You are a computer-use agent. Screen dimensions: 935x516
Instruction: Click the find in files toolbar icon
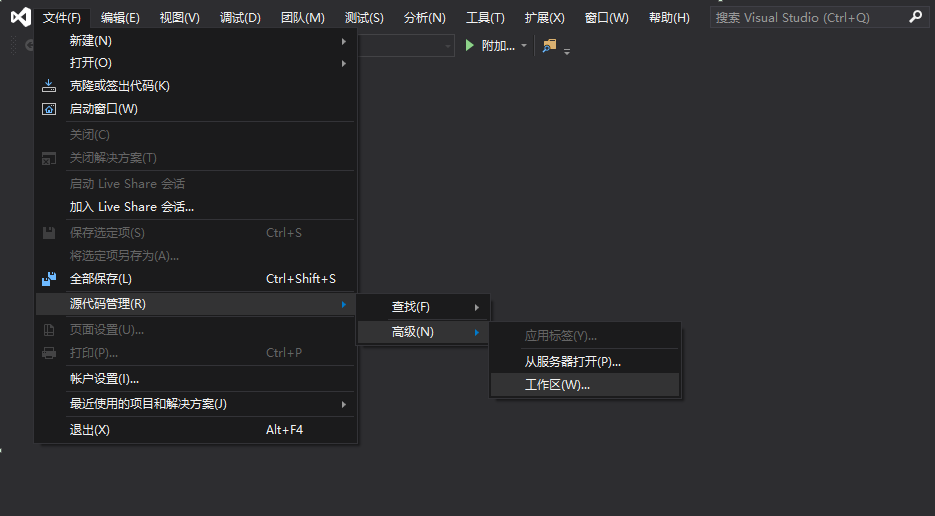(549, 45)
